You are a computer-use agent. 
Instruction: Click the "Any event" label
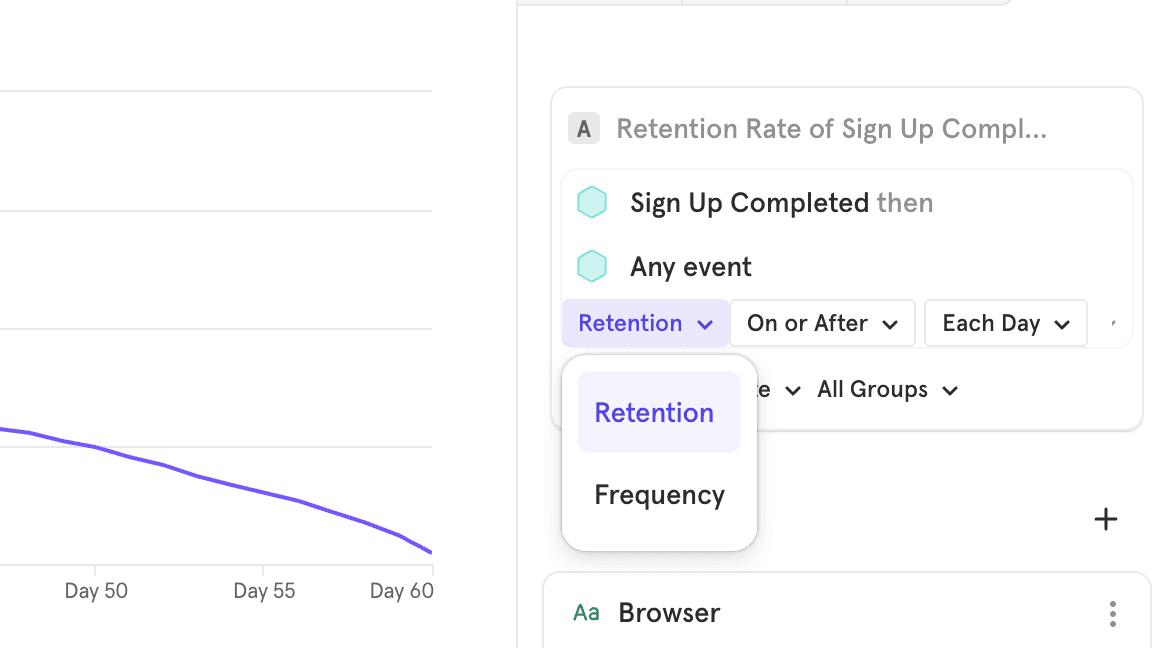[691, 267]
